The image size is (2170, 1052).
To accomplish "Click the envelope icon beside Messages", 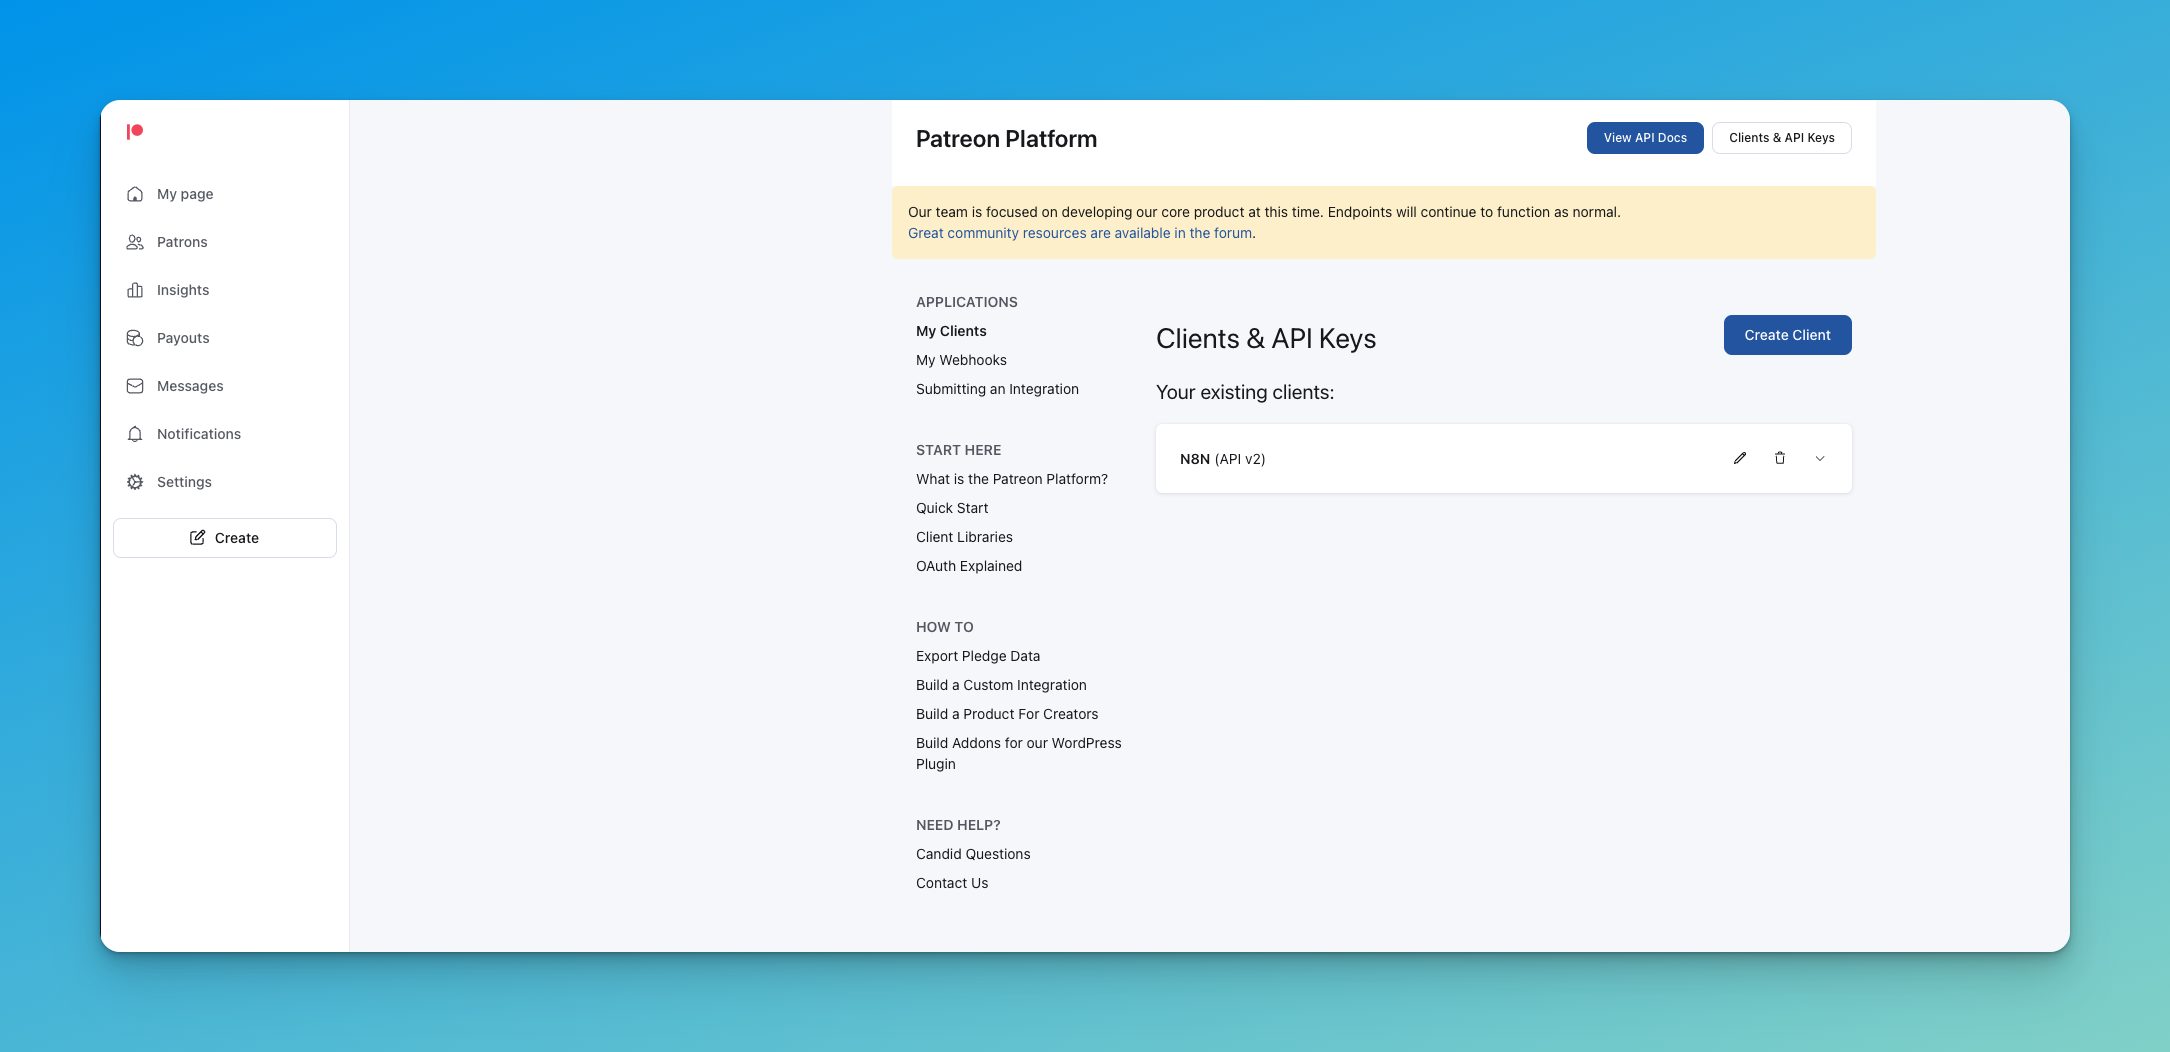I will [x=135, y=386].
